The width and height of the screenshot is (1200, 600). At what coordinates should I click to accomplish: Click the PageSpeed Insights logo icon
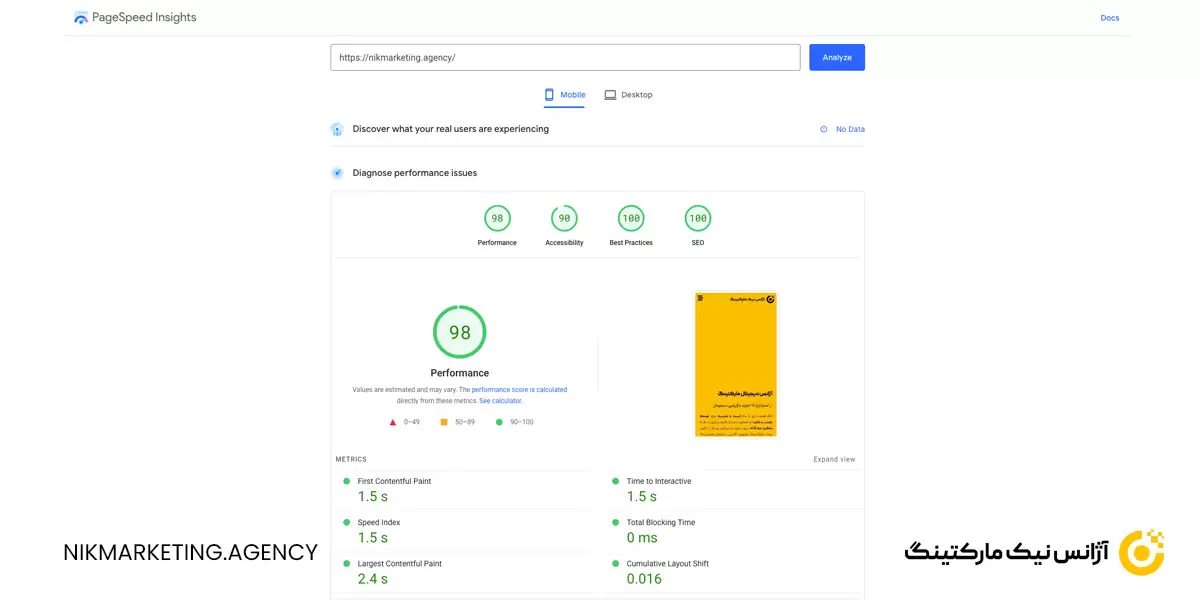click(x=81, y=18)
